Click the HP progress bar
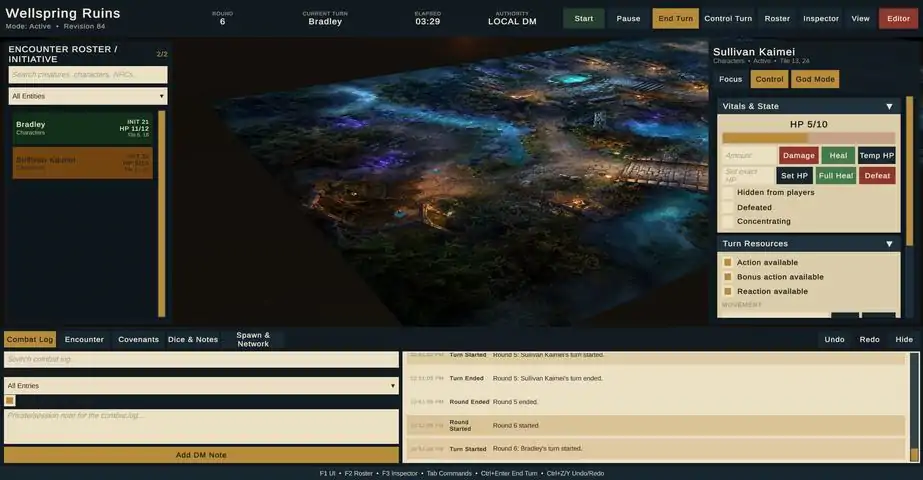This screenshot has height=480, width=923. [808, 138]
